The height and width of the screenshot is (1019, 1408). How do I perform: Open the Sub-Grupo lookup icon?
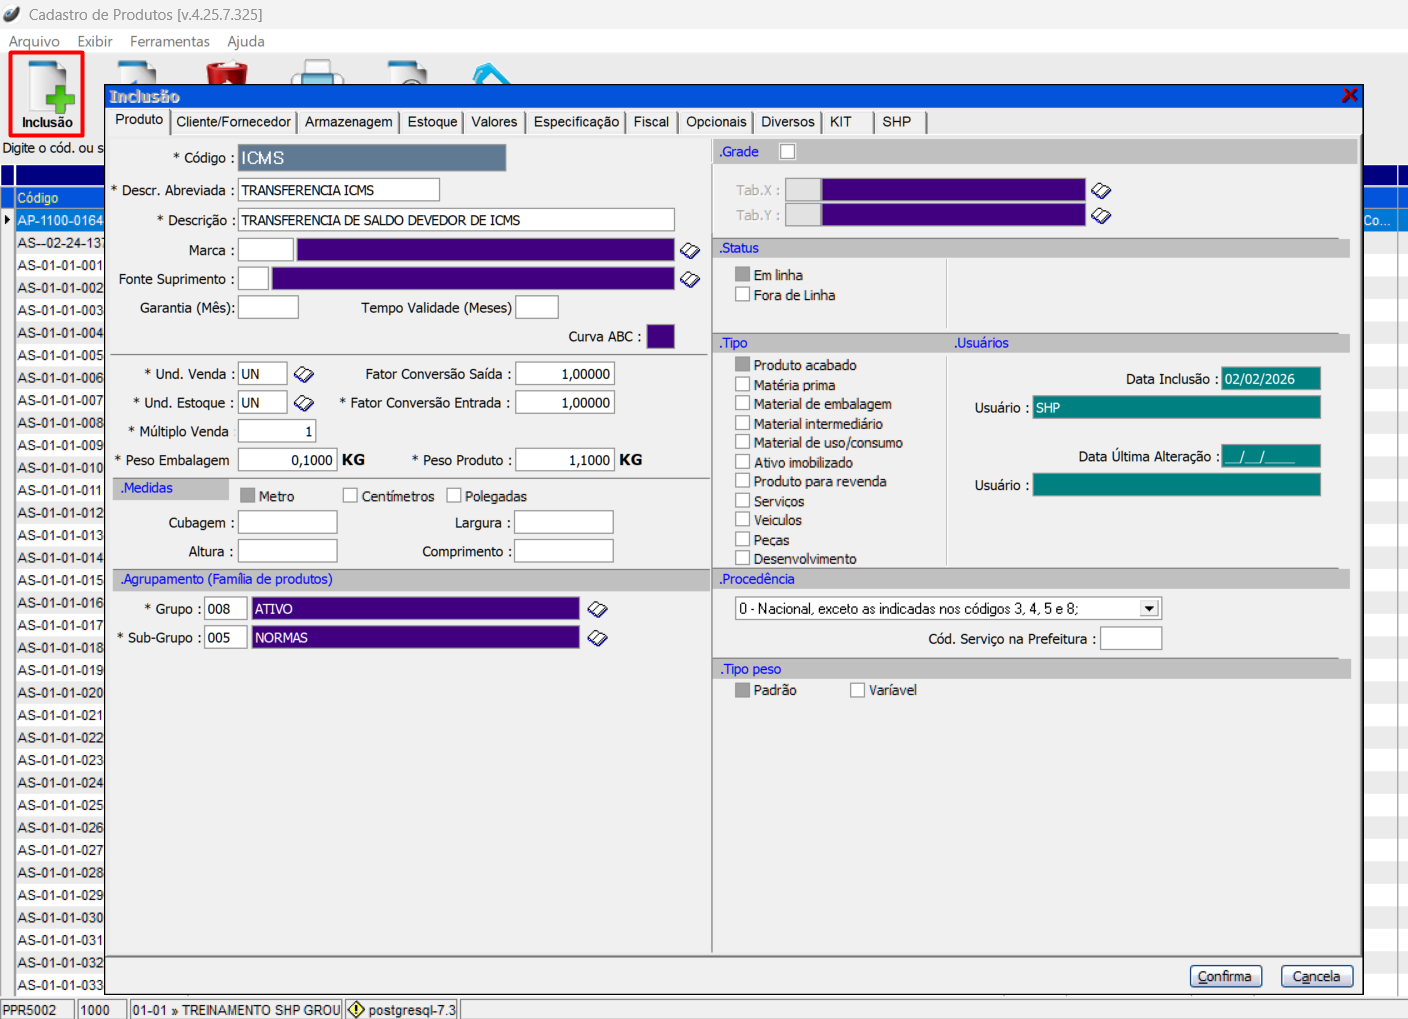pos(598,638)
